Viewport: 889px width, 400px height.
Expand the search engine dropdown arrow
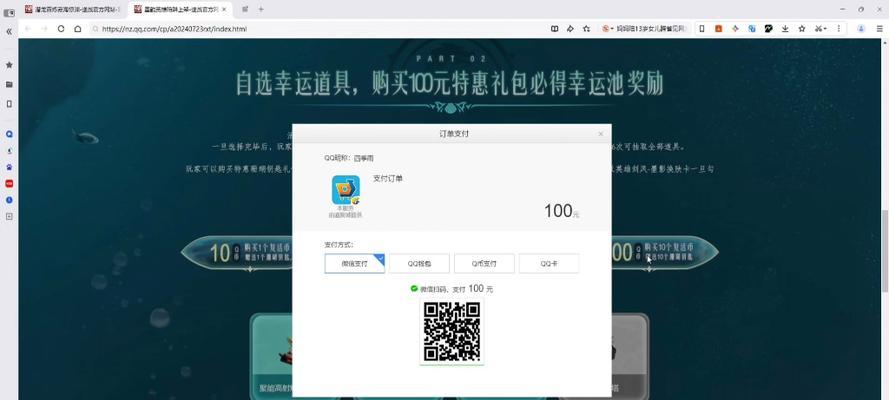(612, 28)
